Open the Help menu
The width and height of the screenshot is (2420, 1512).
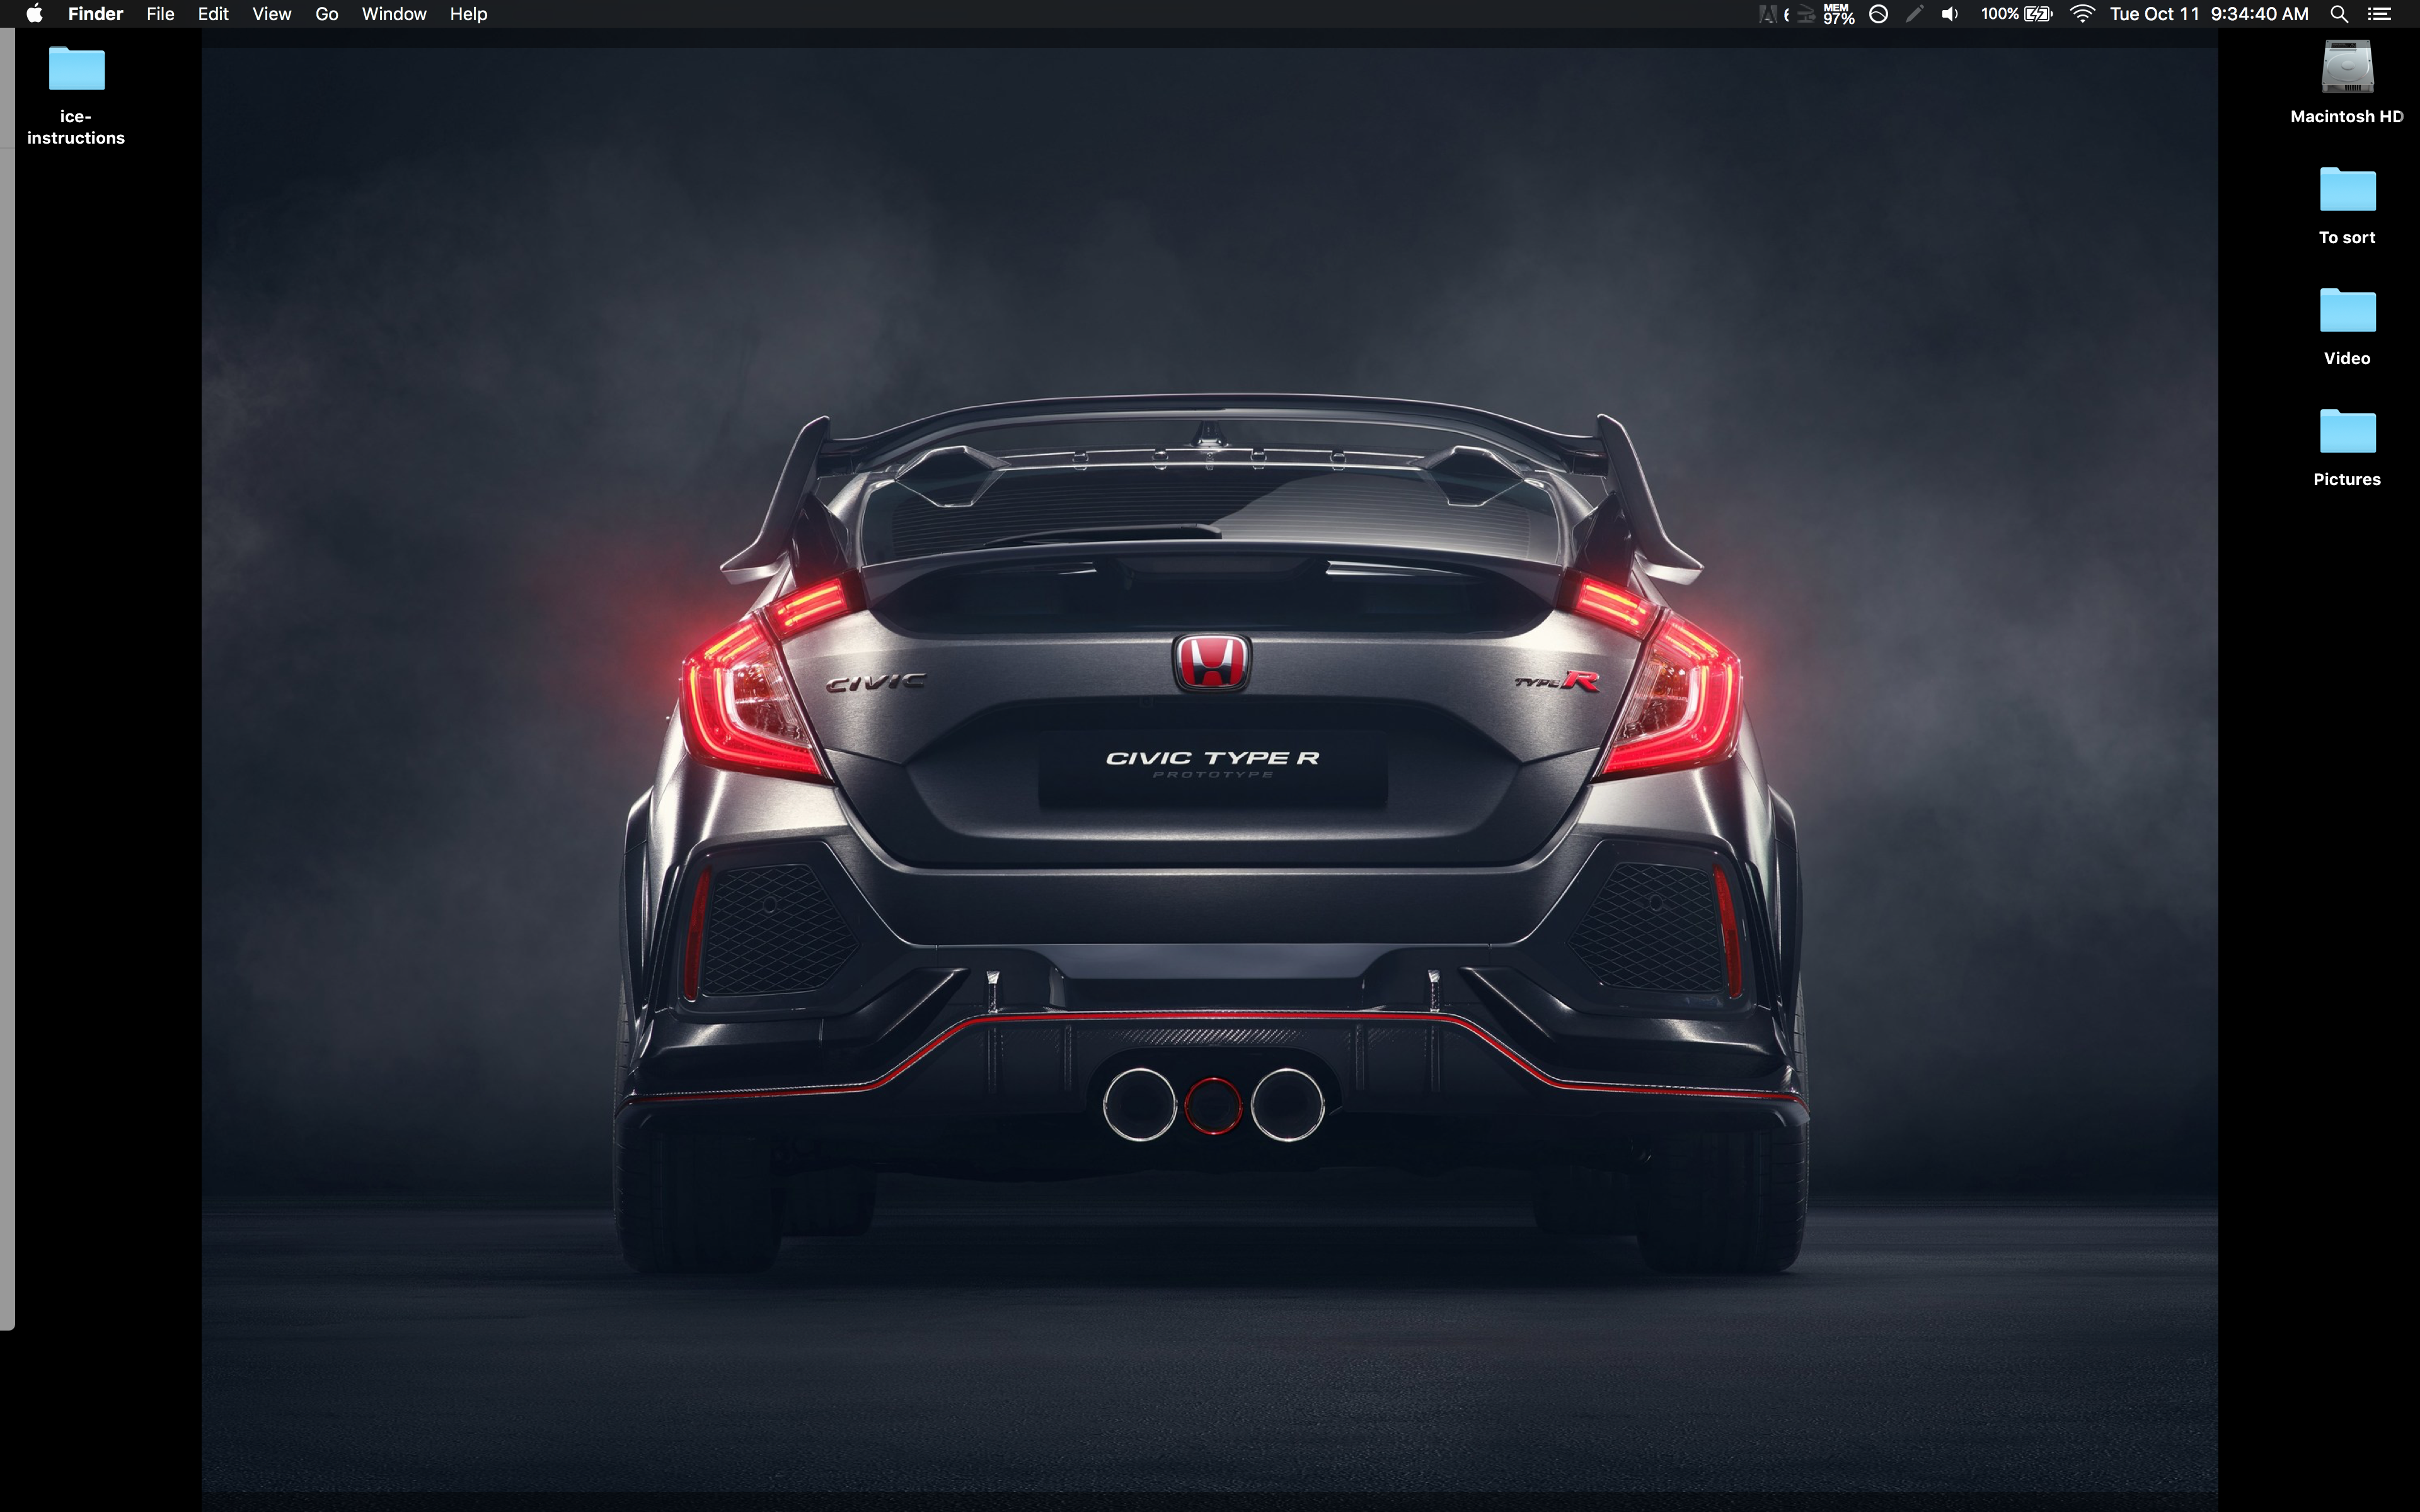(468, 14)
